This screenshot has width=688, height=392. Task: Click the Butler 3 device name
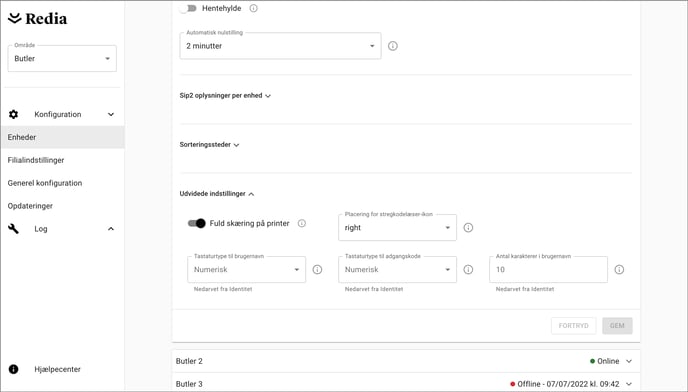pos(189,384)
